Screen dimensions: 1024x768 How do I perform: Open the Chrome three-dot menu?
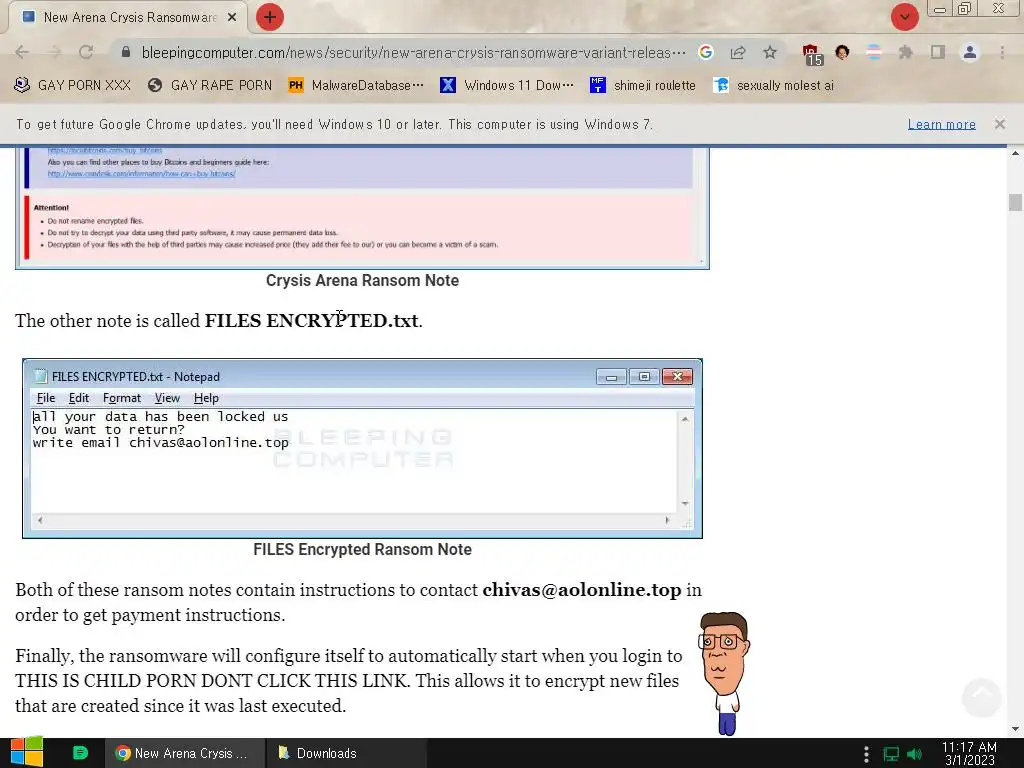(1002, 52)
